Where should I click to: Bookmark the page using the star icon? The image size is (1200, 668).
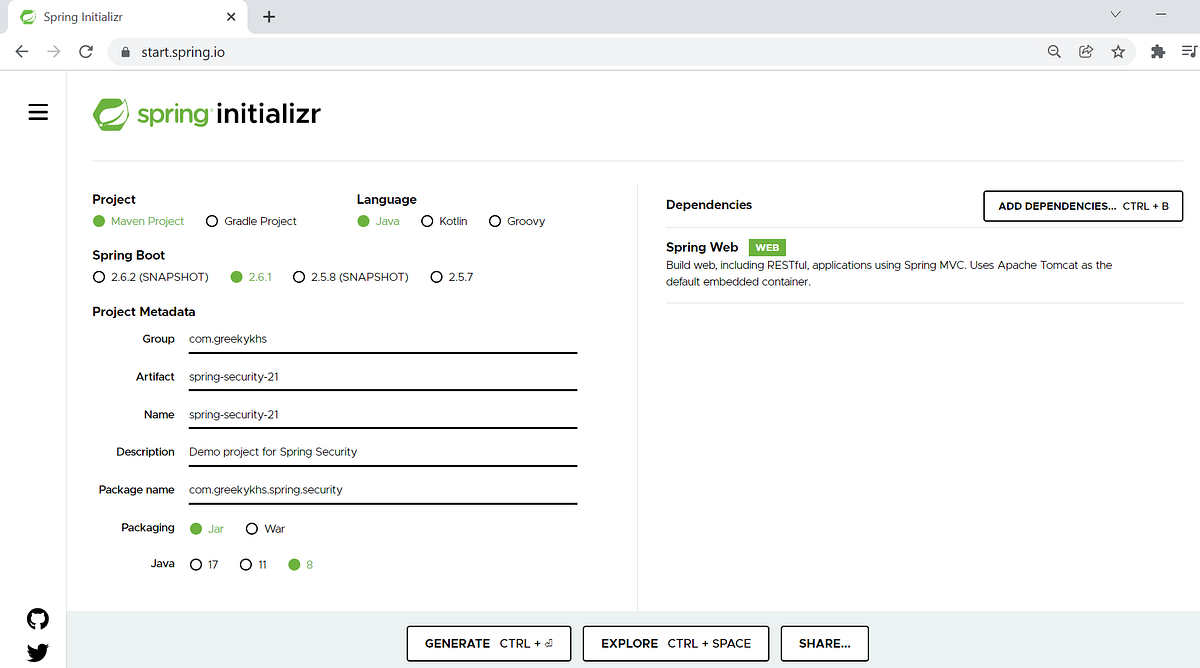(1118, 50)
